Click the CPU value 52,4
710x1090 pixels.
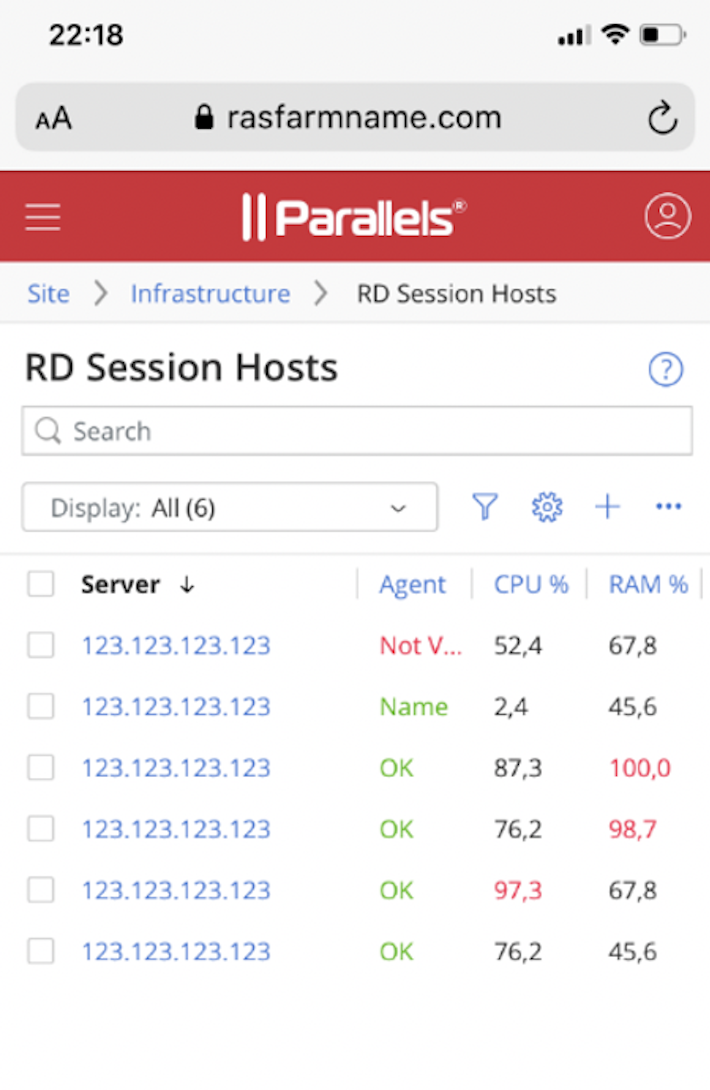pos(518,646)
